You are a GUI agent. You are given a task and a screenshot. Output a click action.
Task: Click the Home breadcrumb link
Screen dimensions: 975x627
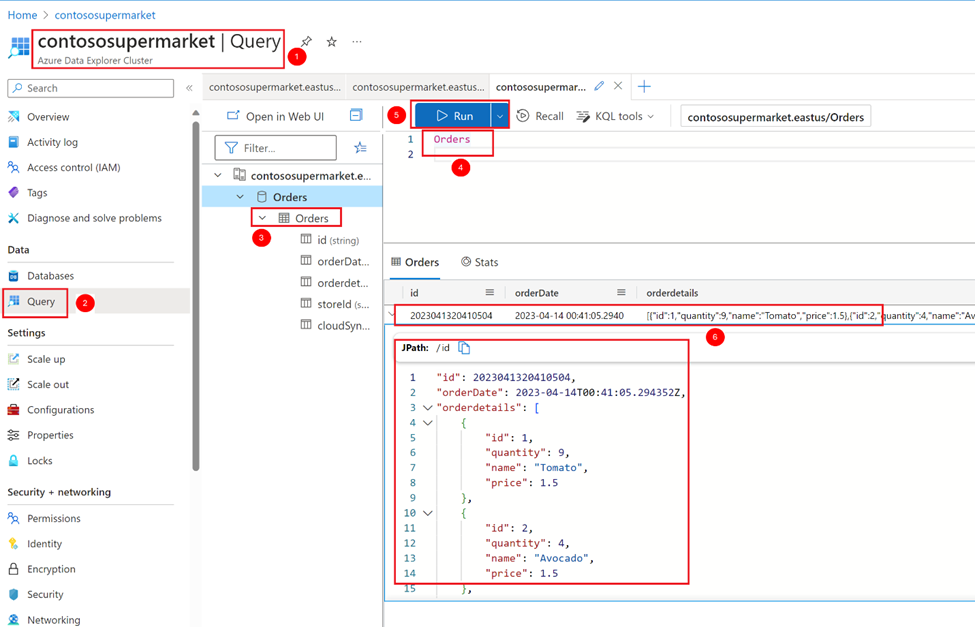[x=22, y=15]
